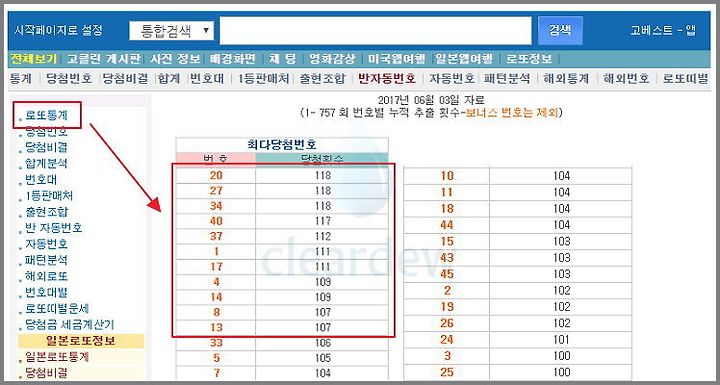Open the 고클린 게시판 menu item
Viewport: 720px width, 385px height.
click(x=104, y=59)
